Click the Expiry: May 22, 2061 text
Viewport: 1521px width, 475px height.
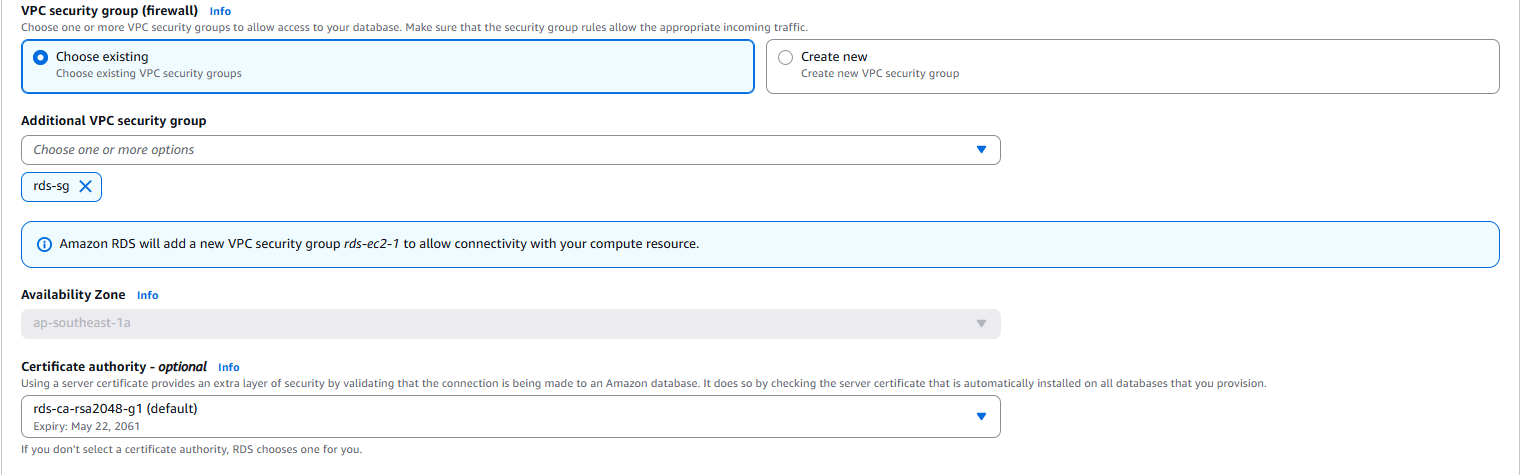(86, 427)
